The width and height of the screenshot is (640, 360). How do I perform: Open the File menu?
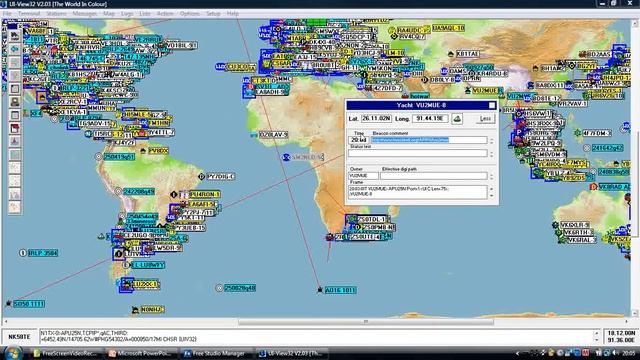(x=7, y=13)
